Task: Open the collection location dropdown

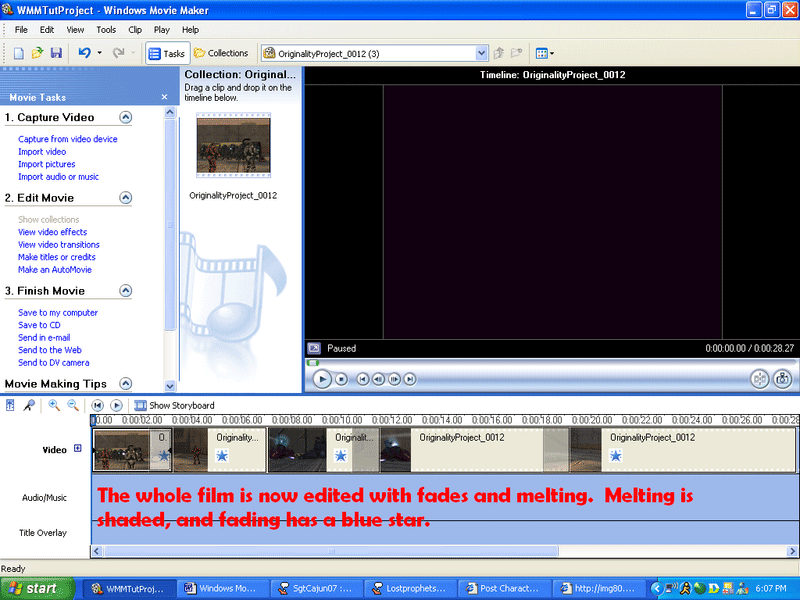Action: point(482,53)
